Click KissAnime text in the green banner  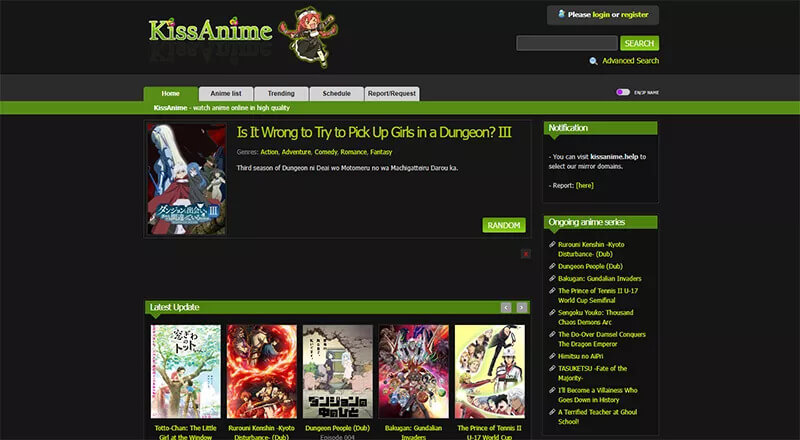click(x=170, y=108)
